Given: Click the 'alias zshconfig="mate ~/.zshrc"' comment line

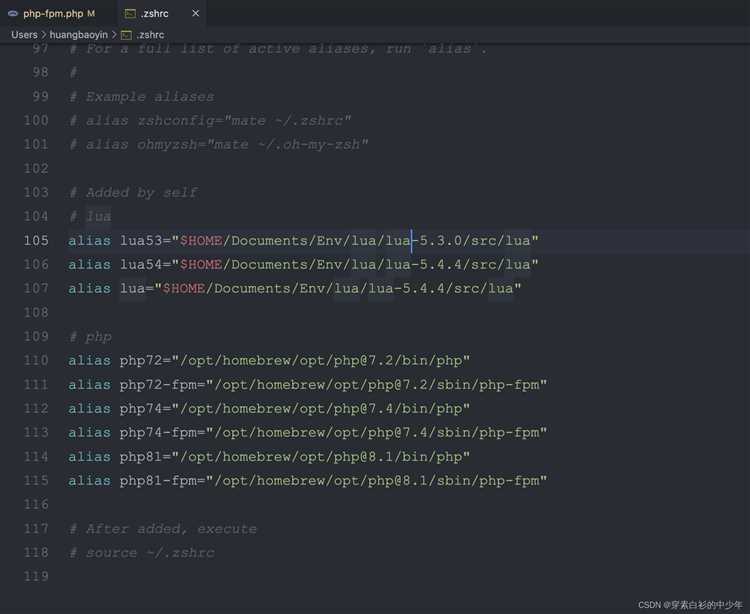Looking at the screenshot, I should tap(210, 121).
